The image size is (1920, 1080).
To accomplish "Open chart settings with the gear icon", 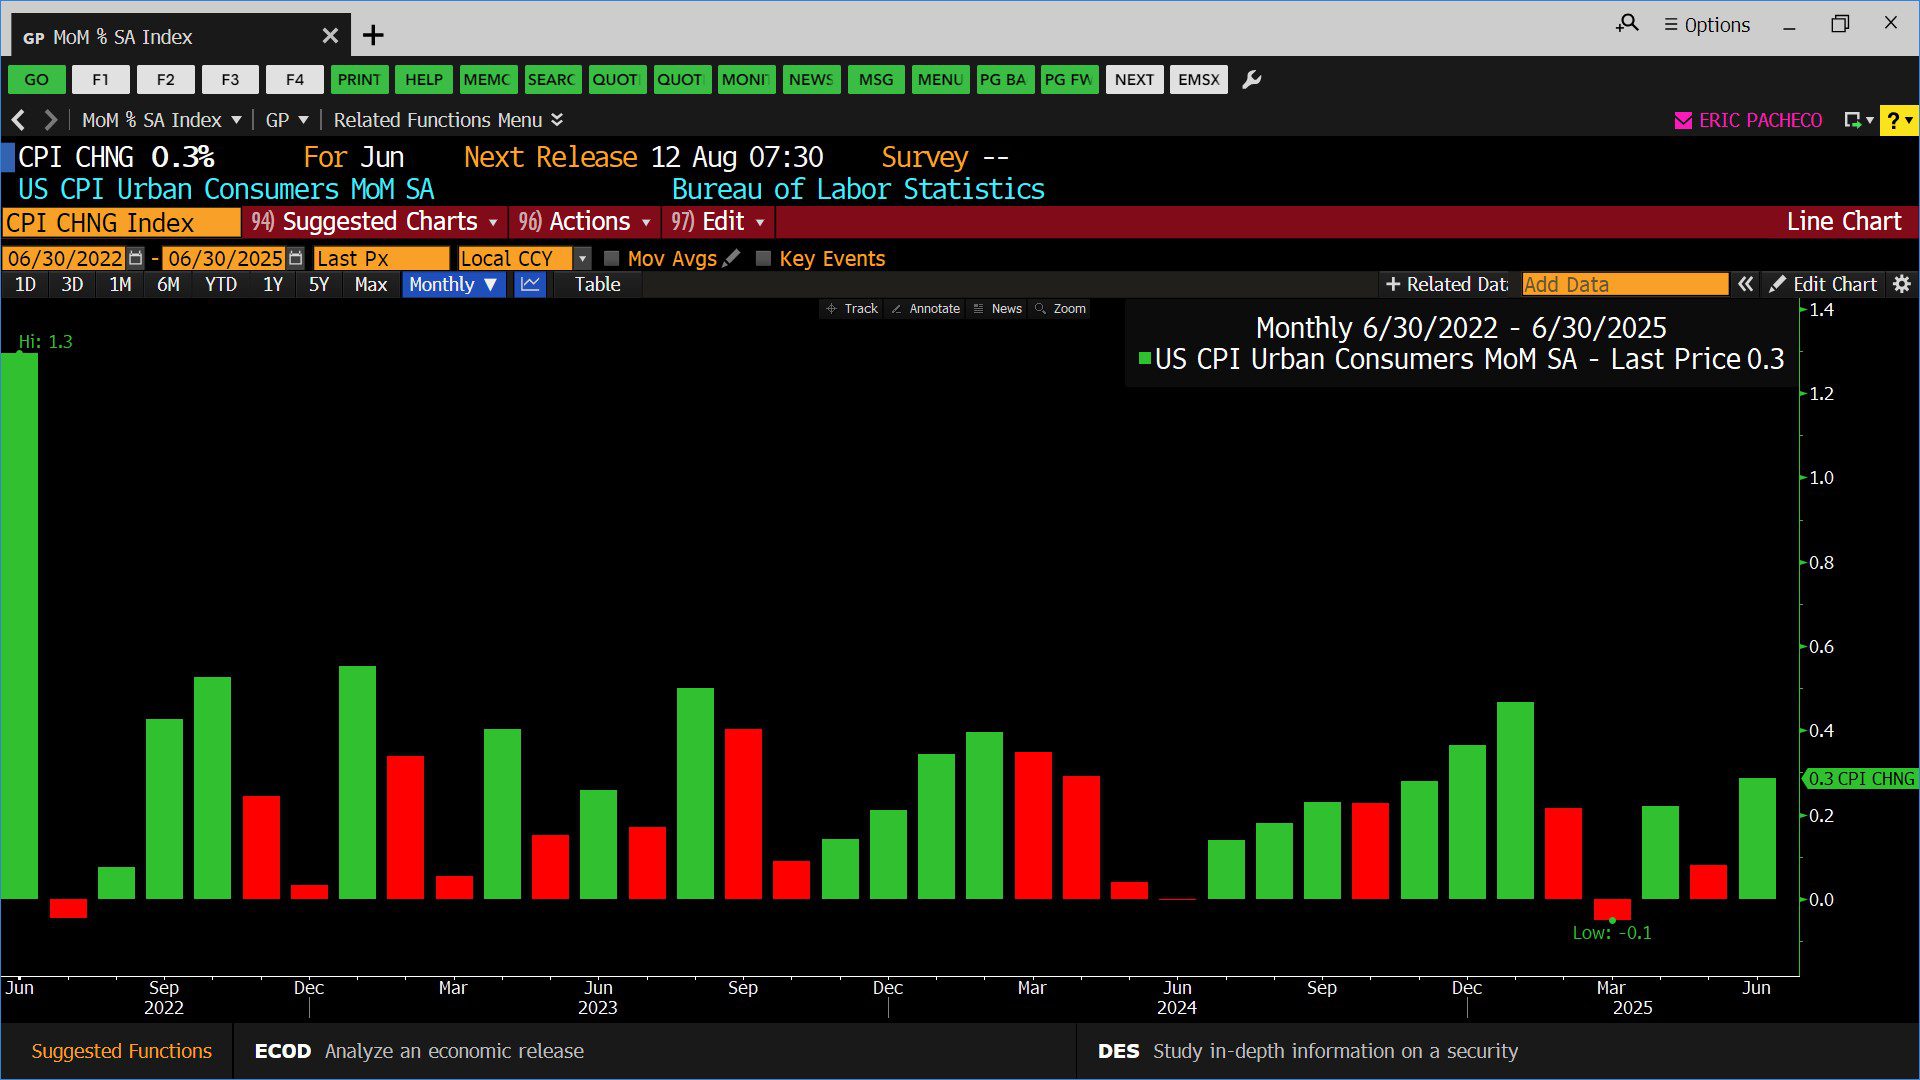I will pos(1902,284).
